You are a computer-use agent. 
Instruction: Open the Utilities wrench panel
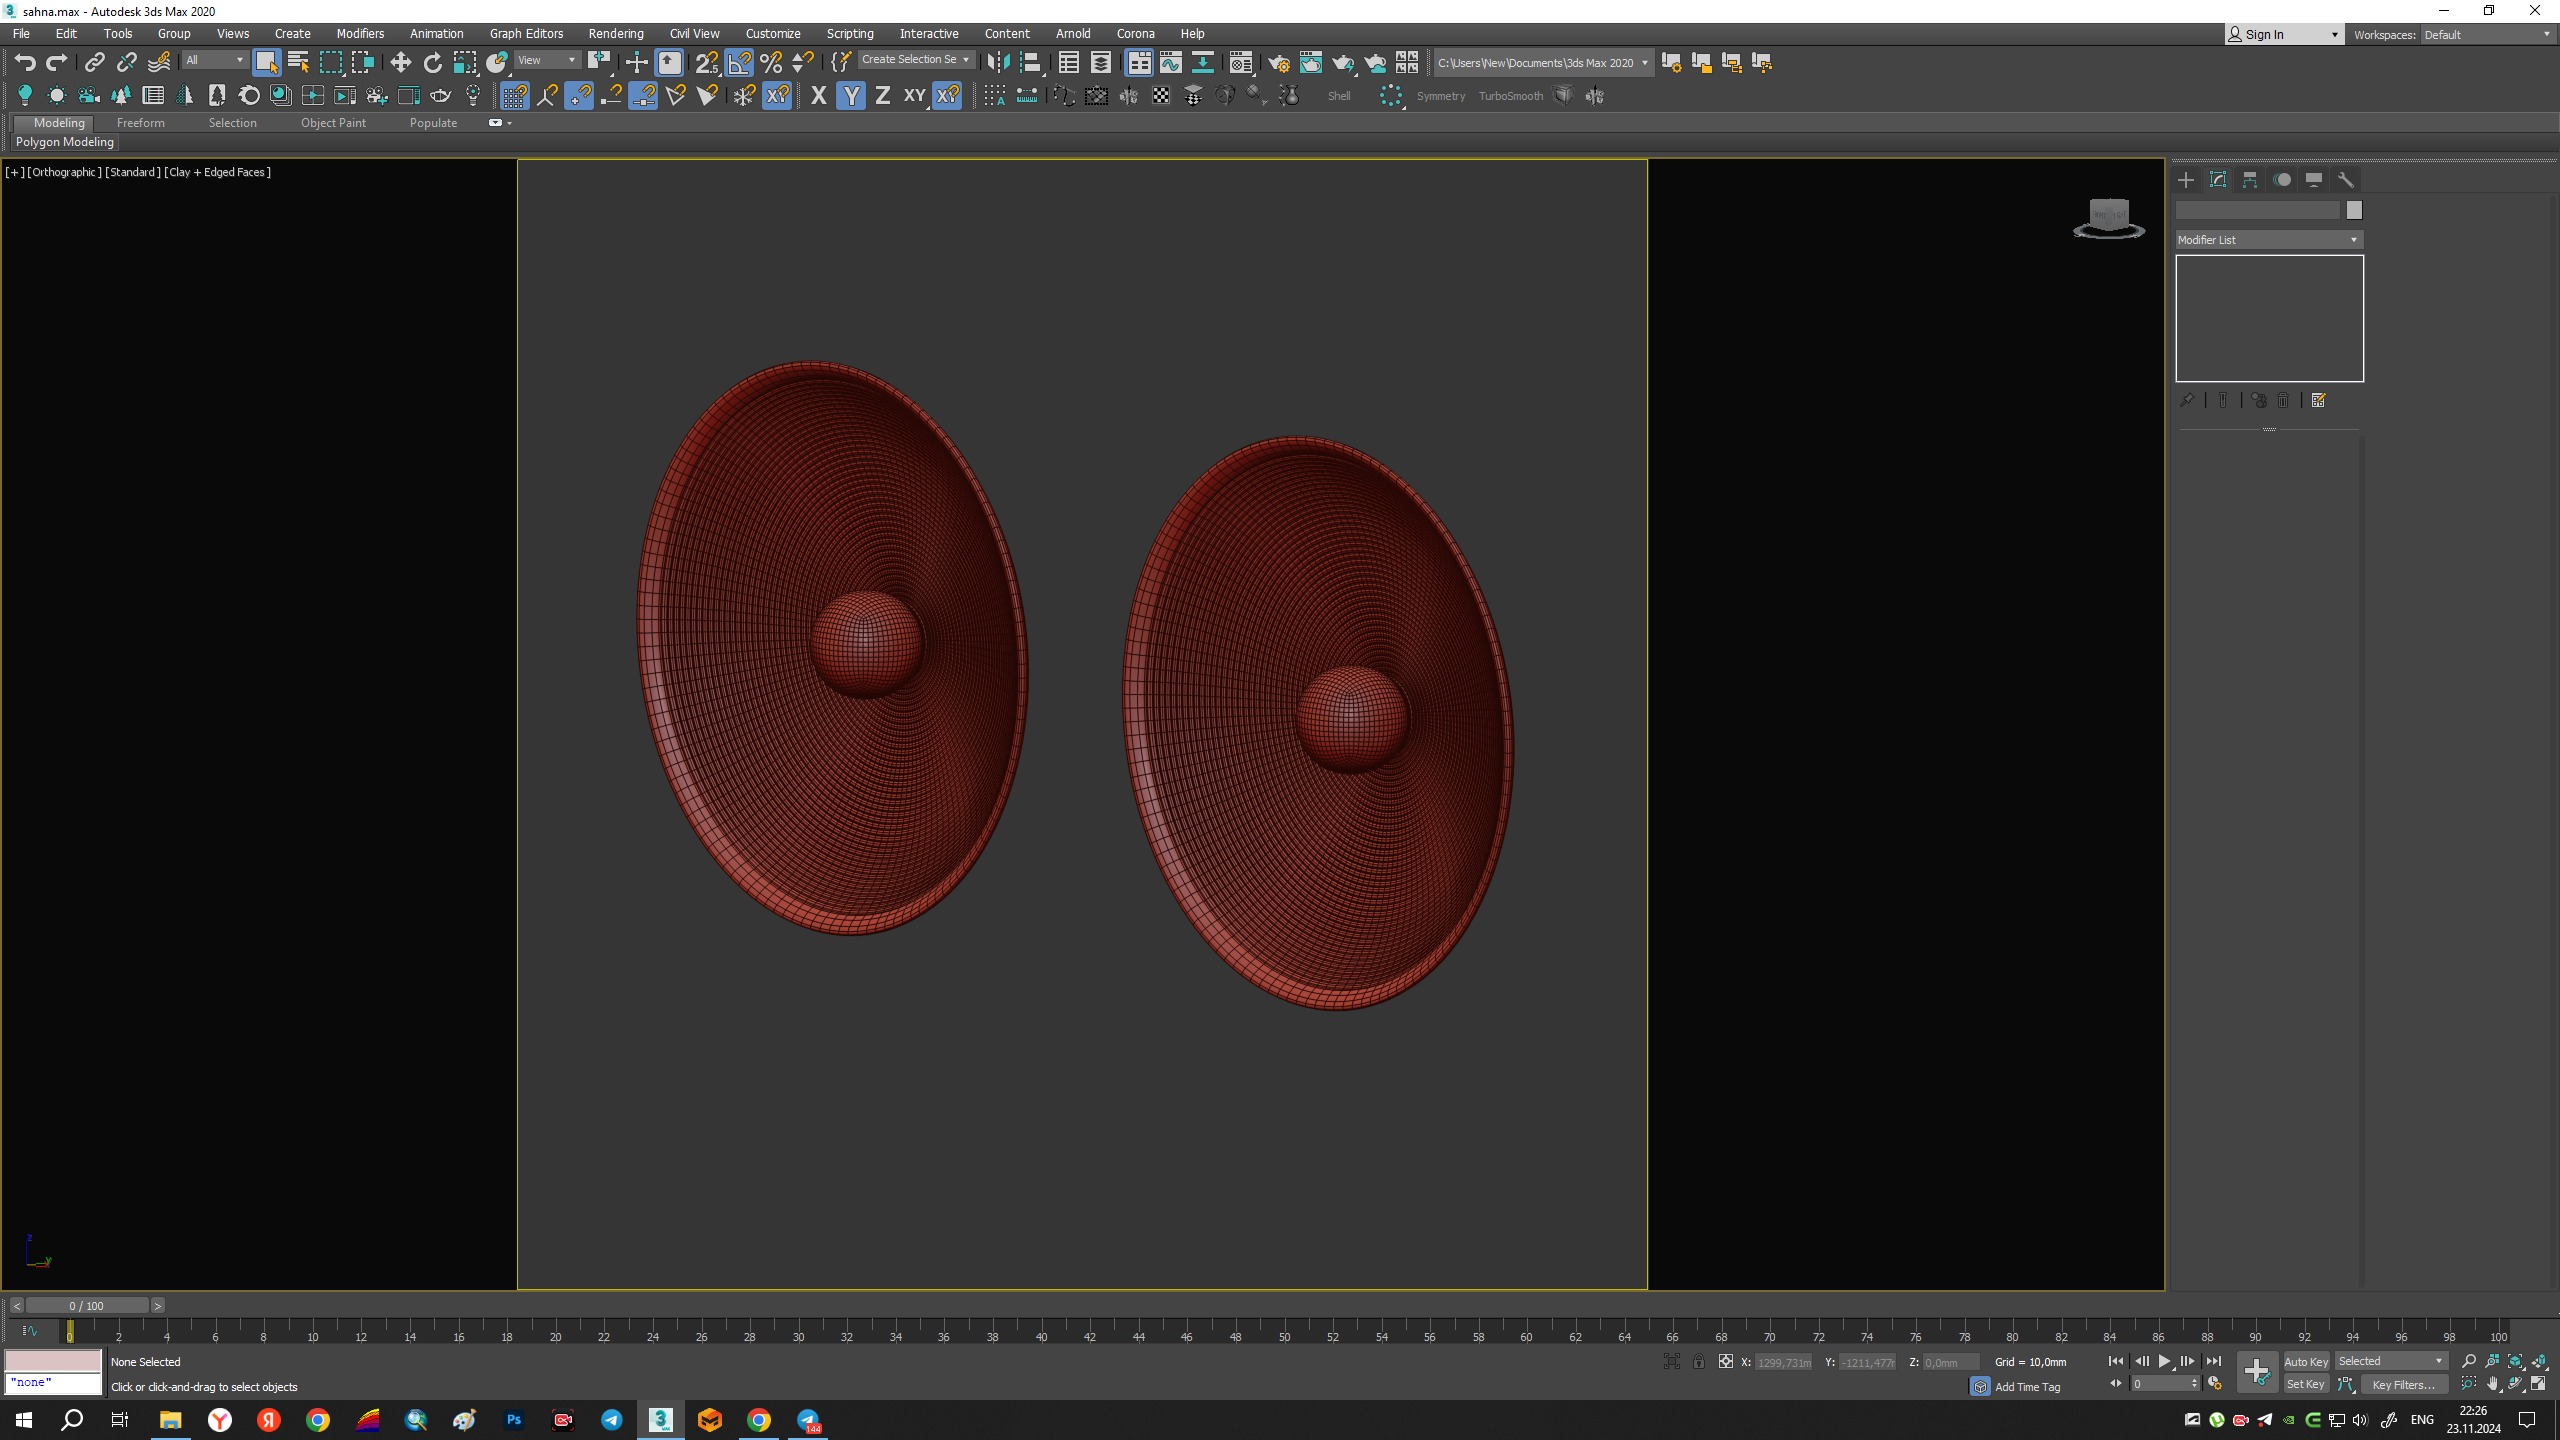pos(2346,180)
